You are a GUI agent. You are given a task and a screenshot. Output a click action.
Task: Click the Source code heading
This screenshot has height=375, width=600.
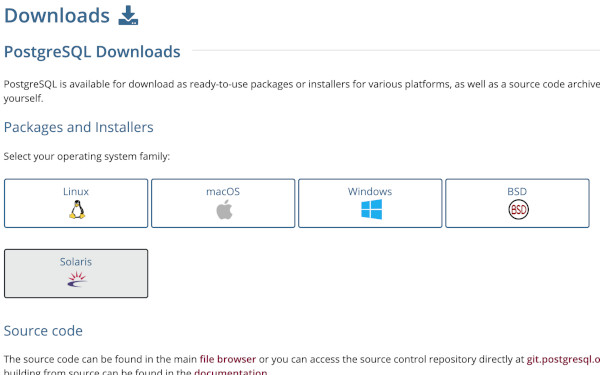tap(43, 331)
